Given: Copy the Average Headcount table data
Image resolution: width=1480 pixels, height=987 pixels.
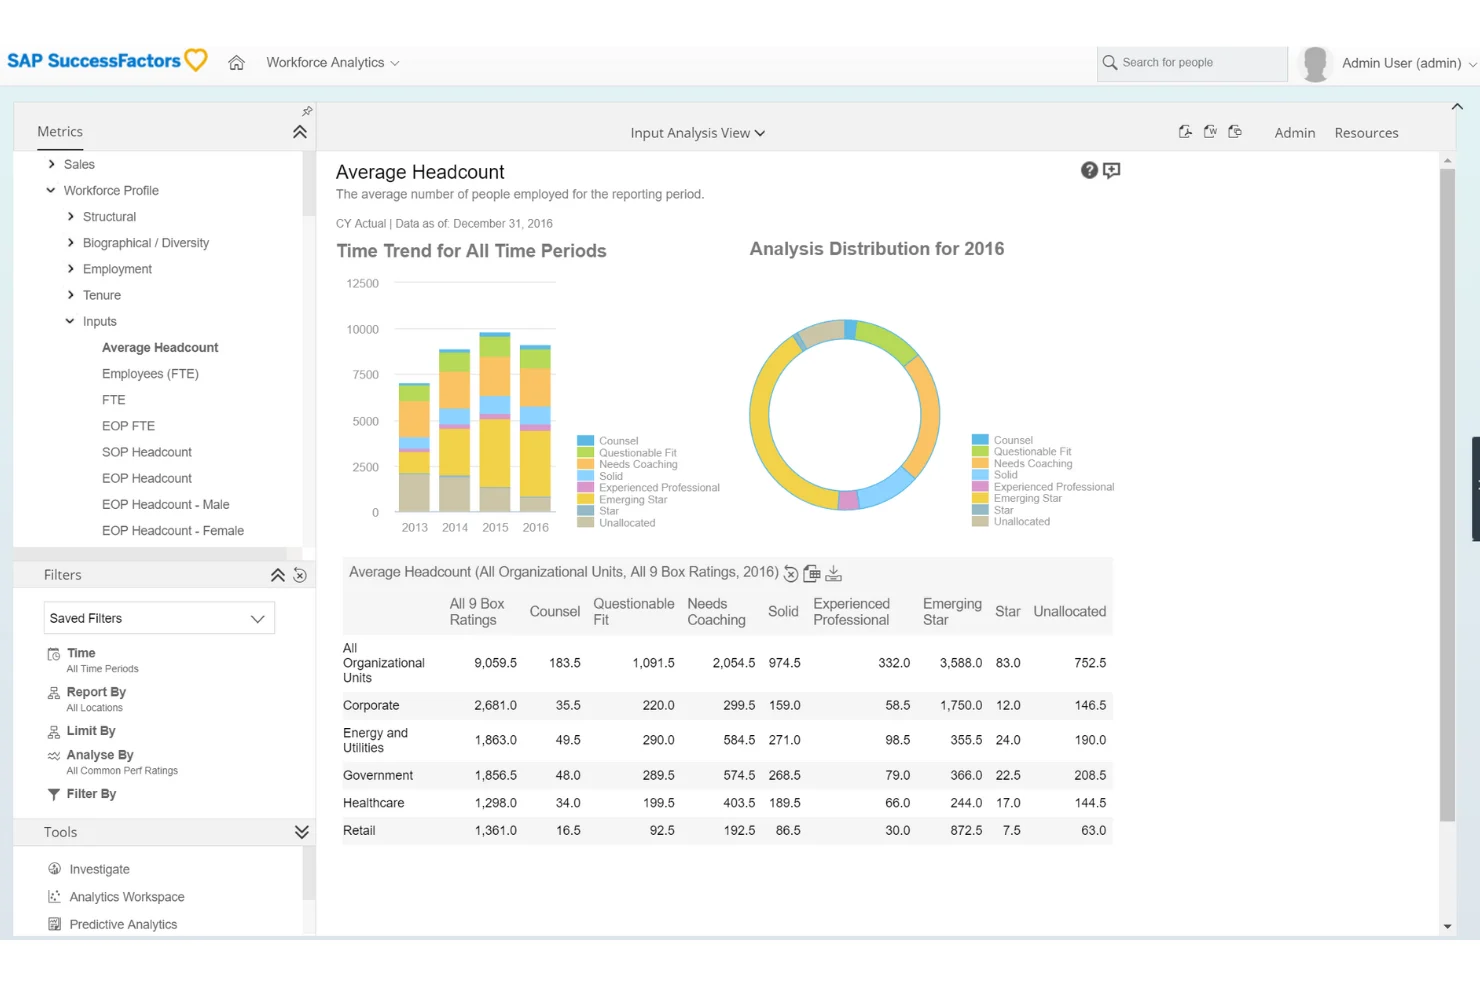Looking at the screenshot, I should [x=811, y=573].
